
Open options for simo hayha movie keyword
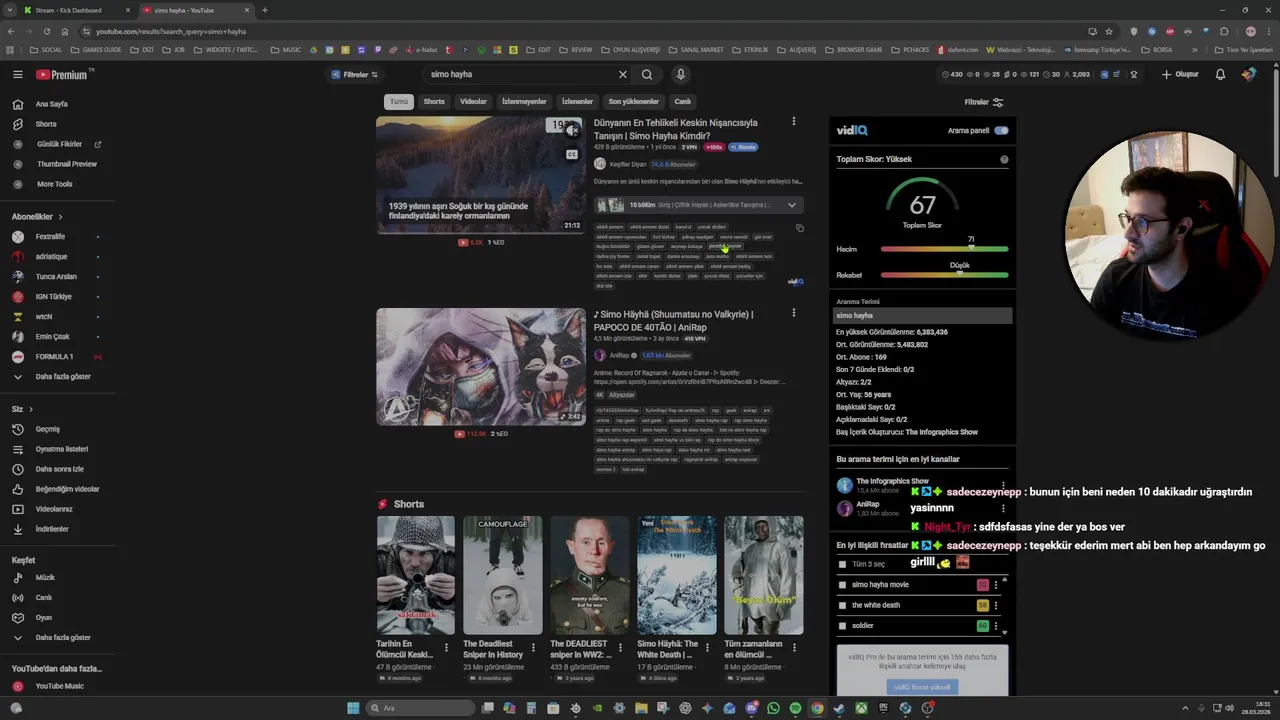click(x=995, y=585)
